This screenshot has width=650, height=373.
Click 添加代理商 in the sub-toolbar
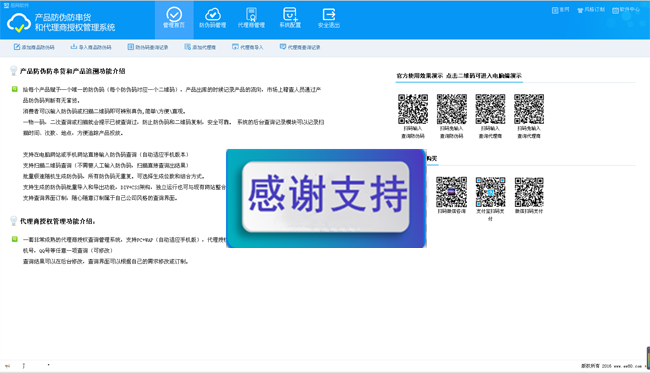[x=200, y=47]
